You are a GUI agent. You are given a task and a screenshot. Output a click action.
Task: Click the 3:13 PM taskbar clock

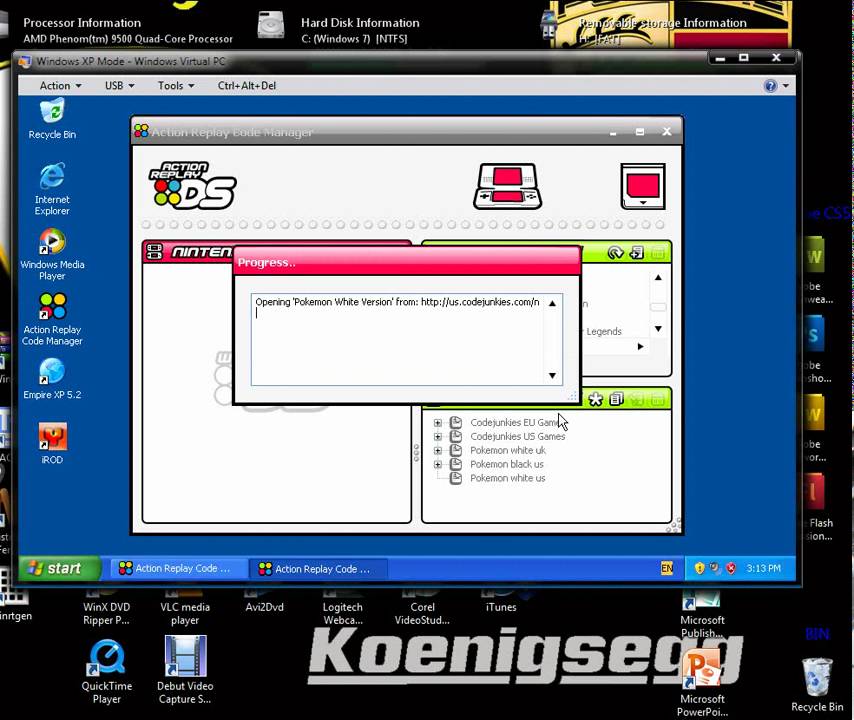pos(763,568)
